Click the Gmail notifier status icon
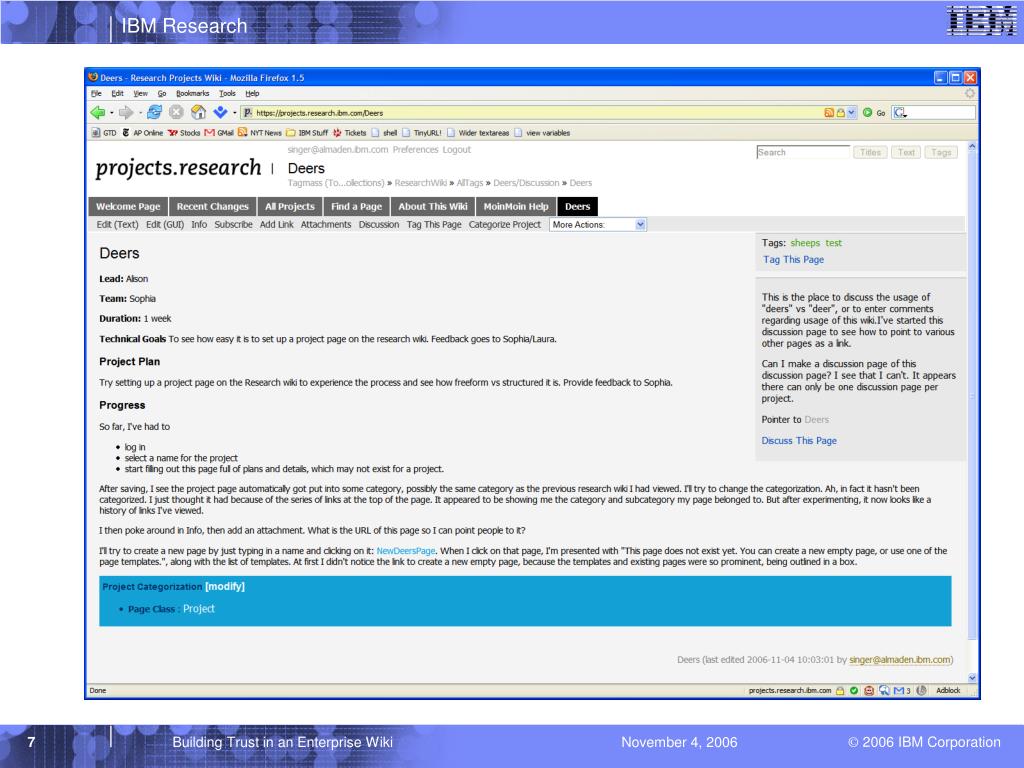Screen dimensions: 1024x768 (x=902, y=690)
